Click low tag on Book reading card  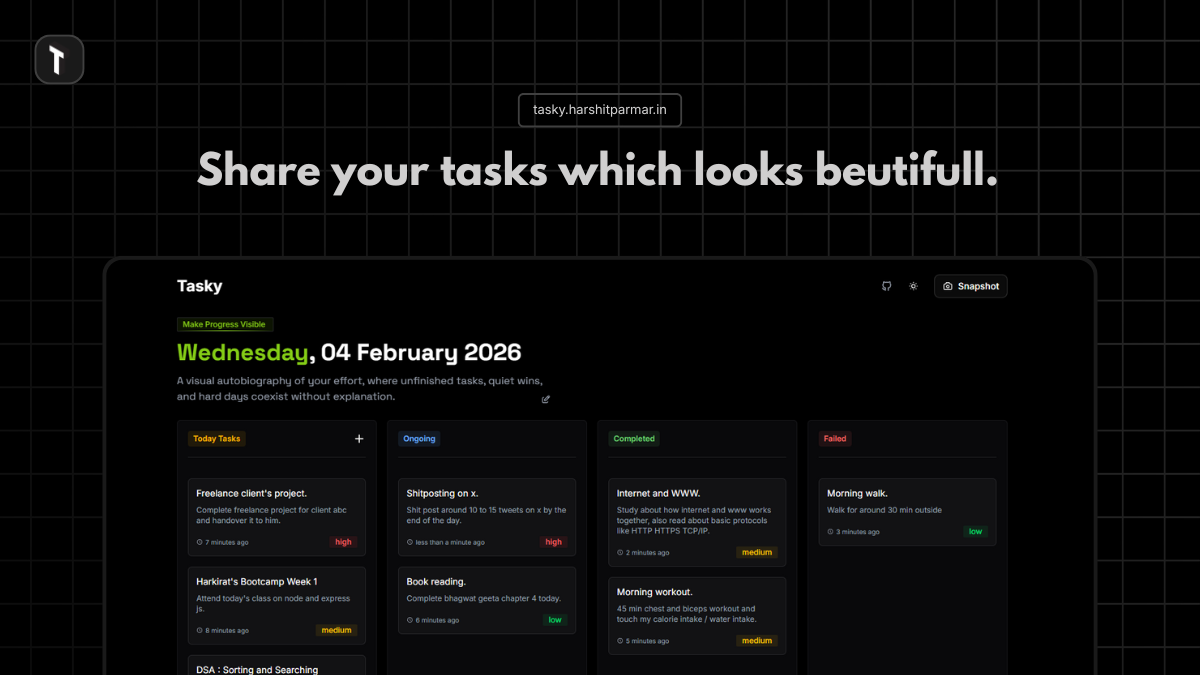click(555, 620)
